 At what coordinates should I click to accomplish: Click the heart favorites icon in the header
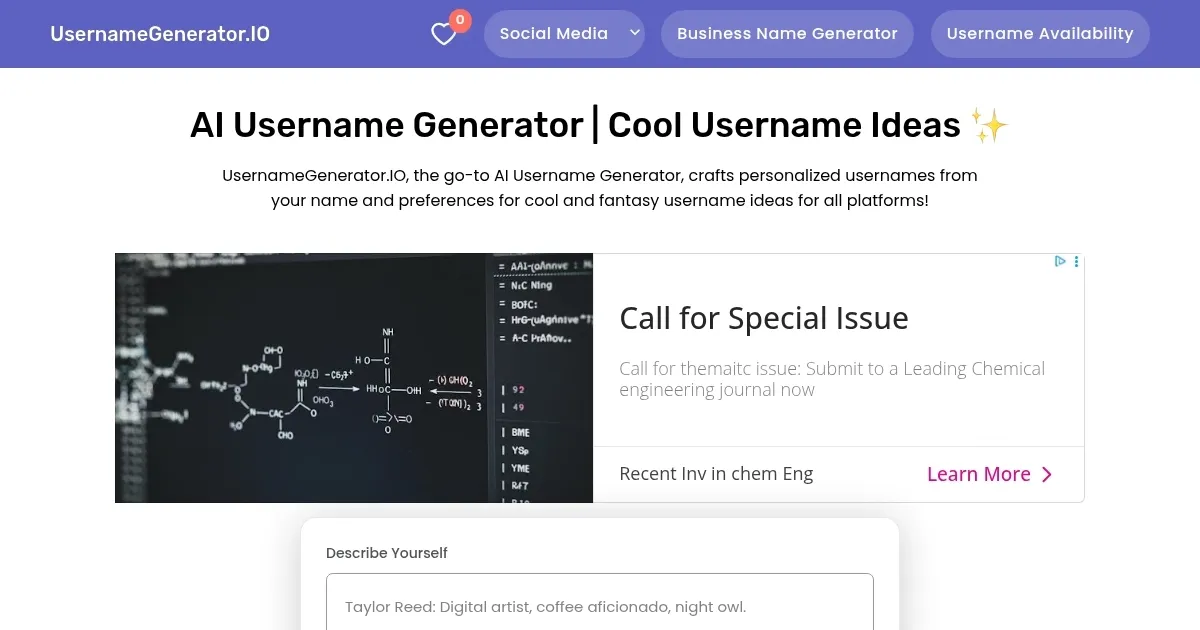(x=441, y=33)
